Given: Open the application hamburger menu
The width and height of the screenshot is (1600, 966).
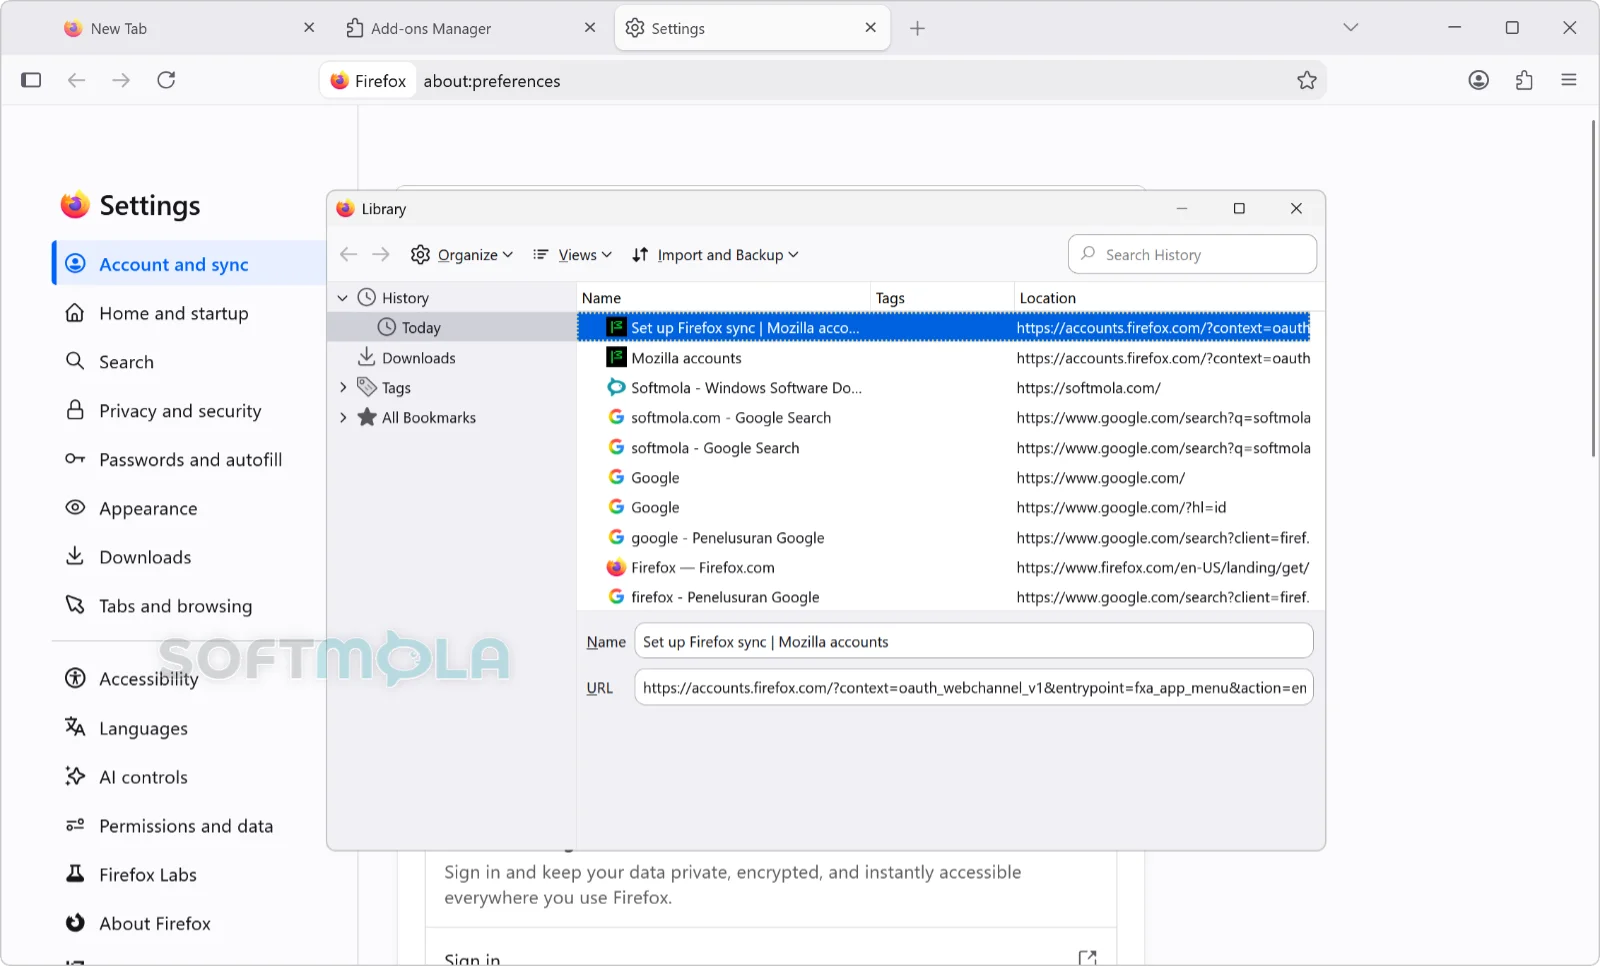Looking at the screenshot, I should 1568,80.
